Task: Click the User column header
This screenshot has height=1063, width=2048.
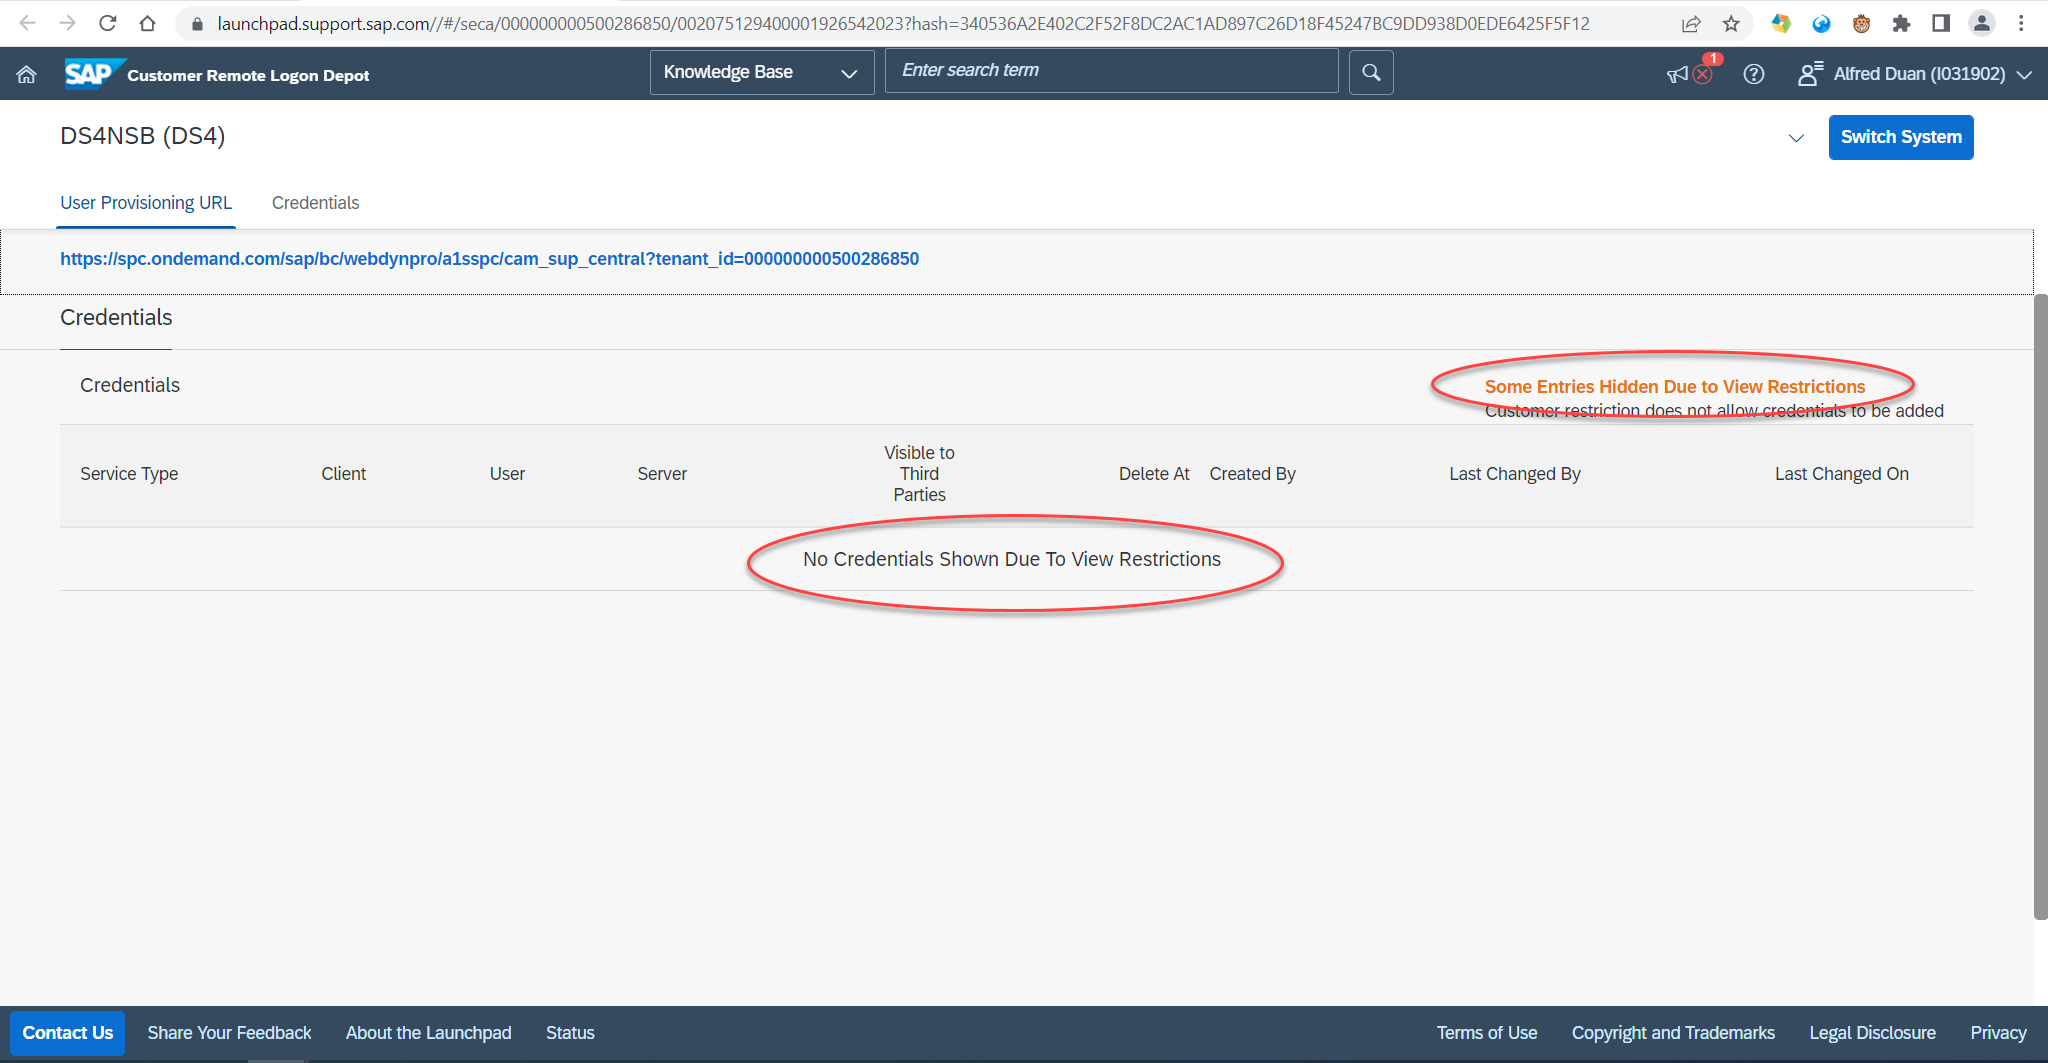Action: click(x=507, y=474)
